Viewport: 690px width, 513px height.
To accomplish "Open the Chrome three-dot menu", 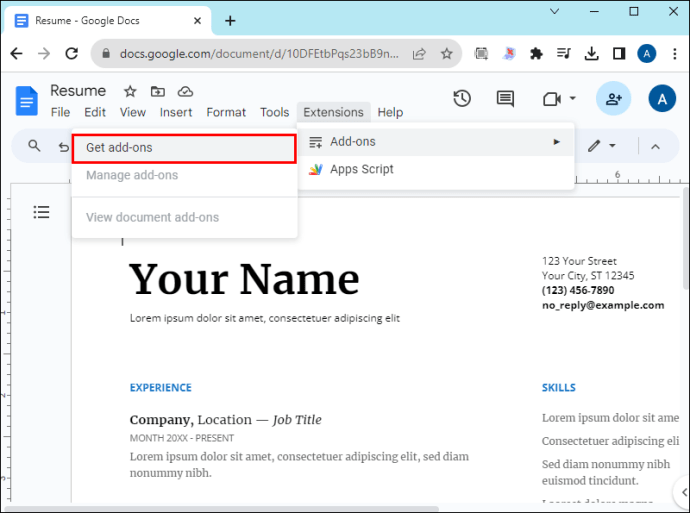I will pyautogui.click(x=675, y=54).
